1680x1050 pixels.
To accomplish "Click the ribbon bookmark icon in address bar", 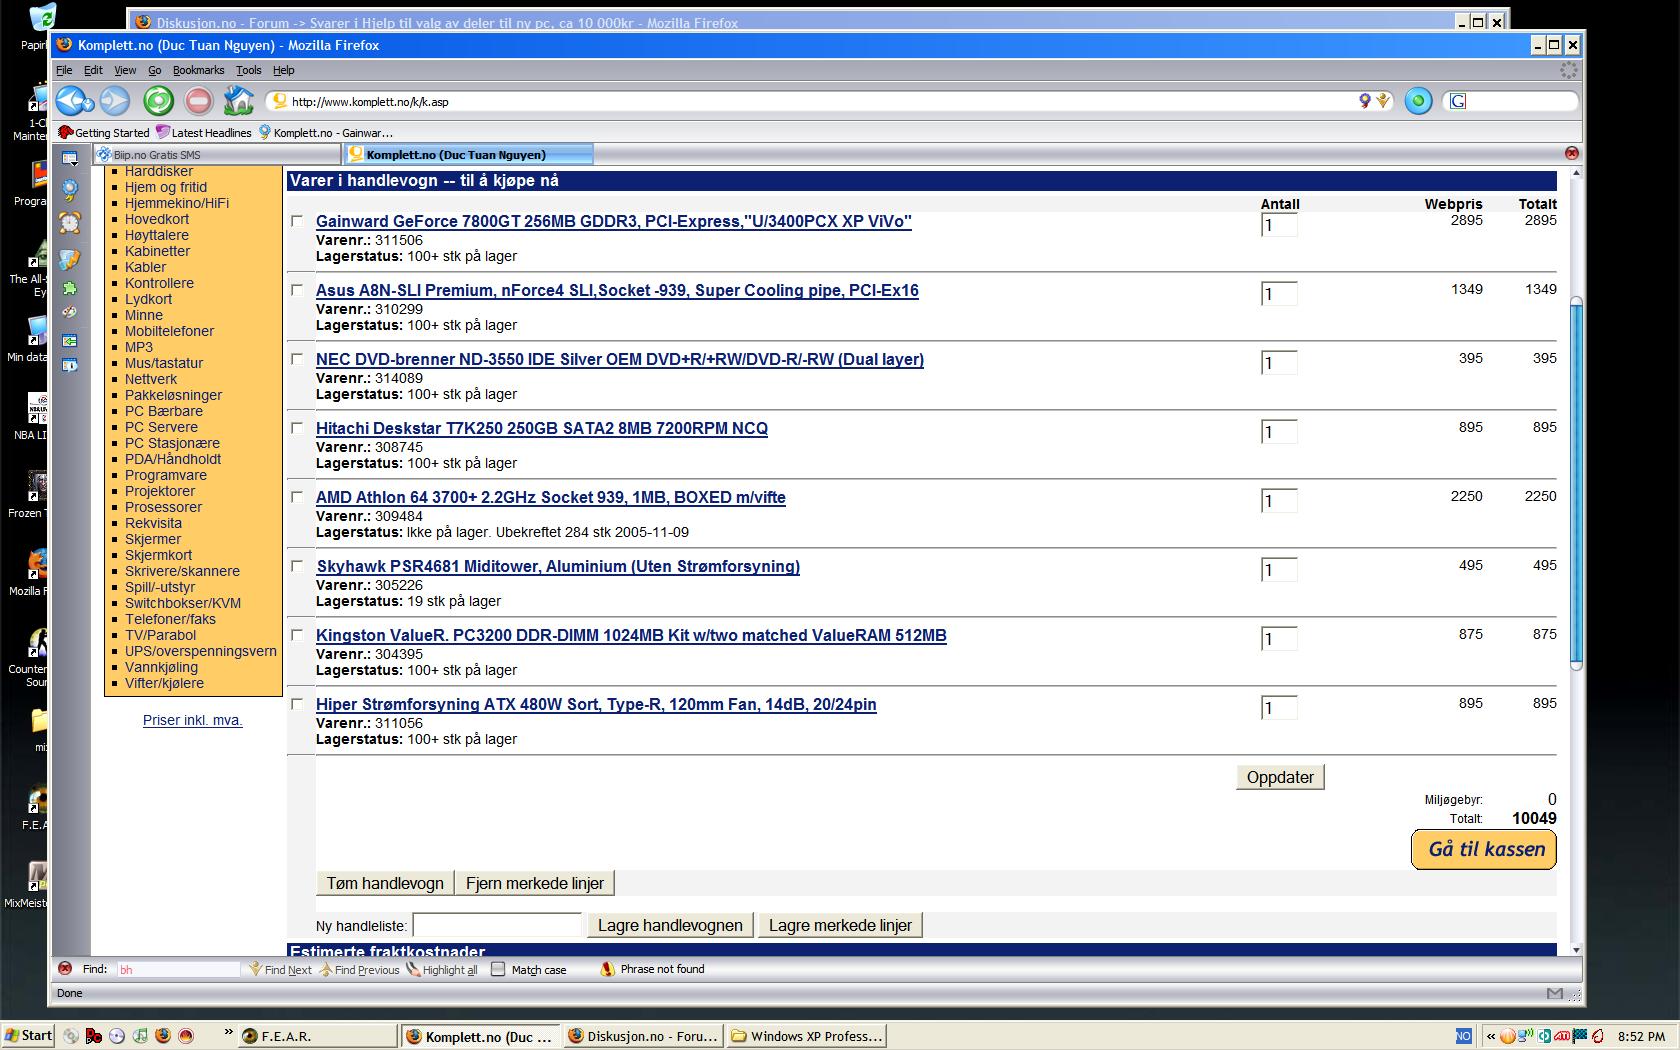I will tap(1364, 101).
